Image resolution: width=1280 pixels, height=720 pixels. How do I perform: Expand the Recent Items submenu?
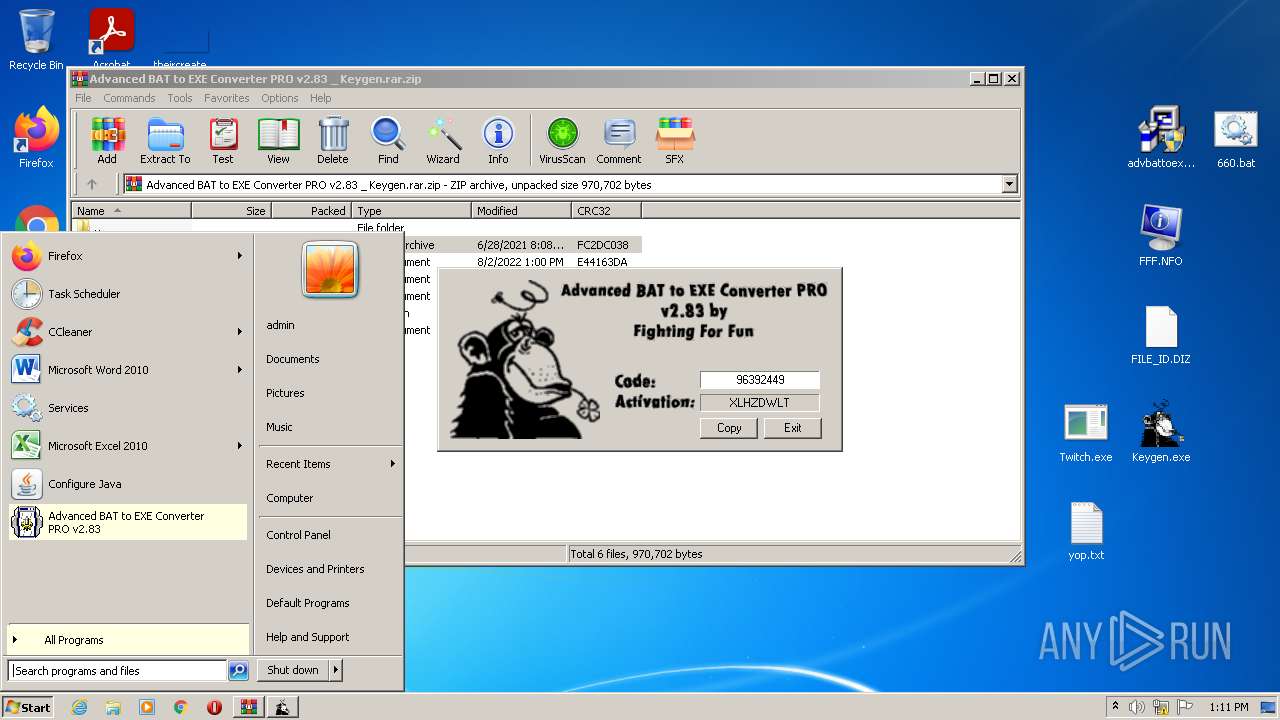(x=392, y=464)
